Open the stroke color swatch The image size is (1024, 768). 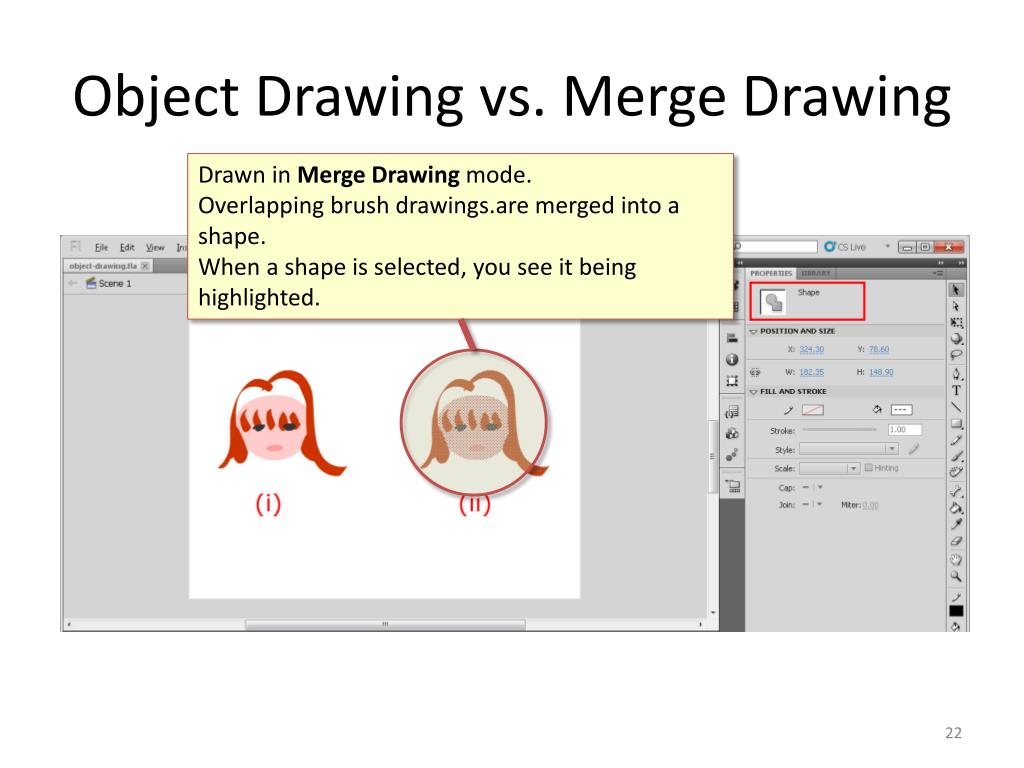point(812,410)
